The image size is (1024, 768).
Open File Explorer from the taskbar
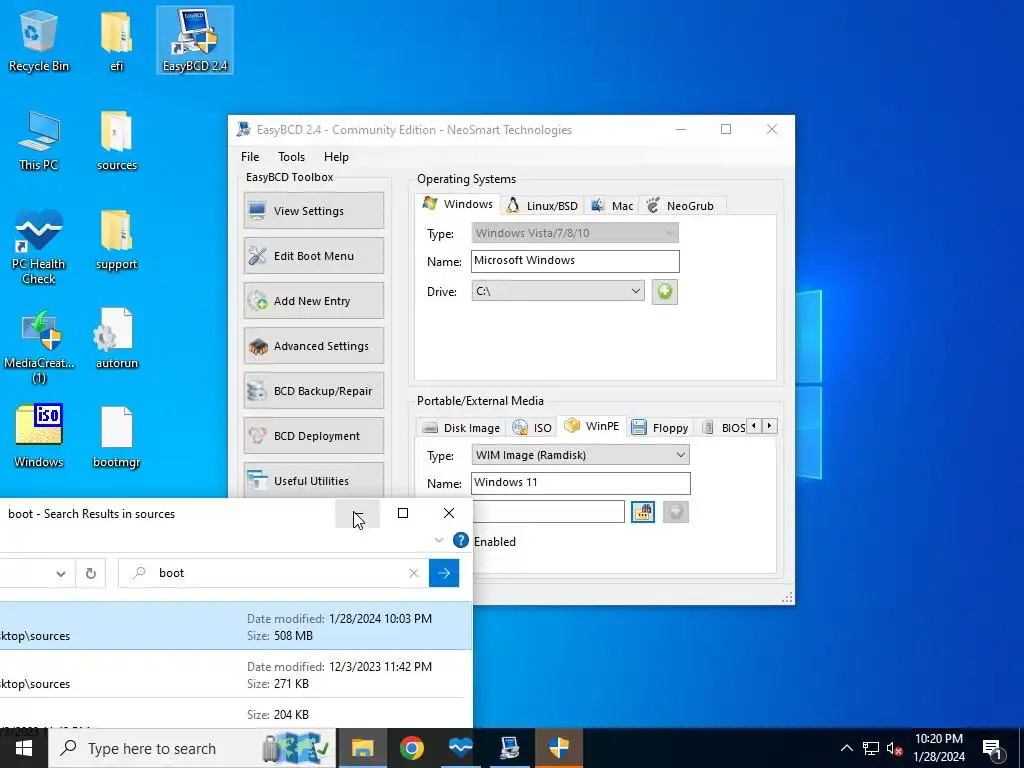pos(362,748)
